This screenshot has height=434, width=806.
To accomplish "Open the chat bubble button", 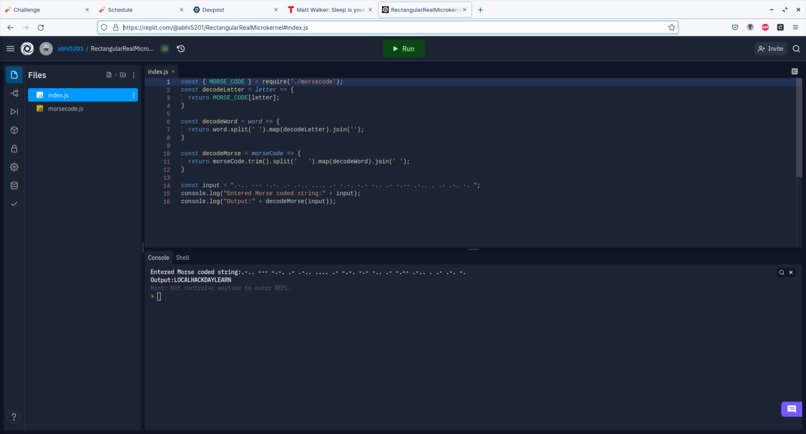I will point(792,409).
